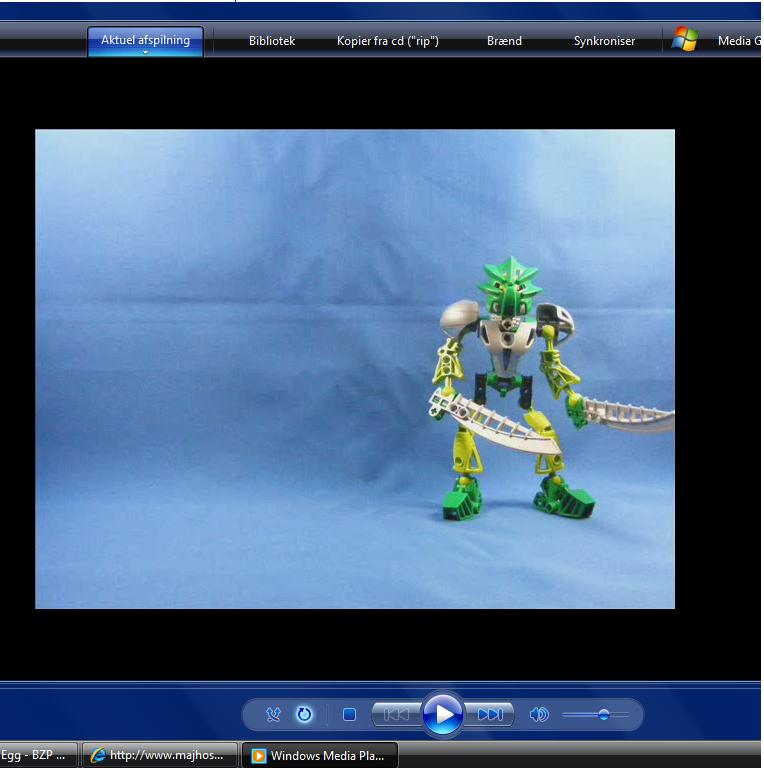Screen dimensions: 764x768
Task: Switch to Windows Media Player taskbar button
Action: click(320, 755)
